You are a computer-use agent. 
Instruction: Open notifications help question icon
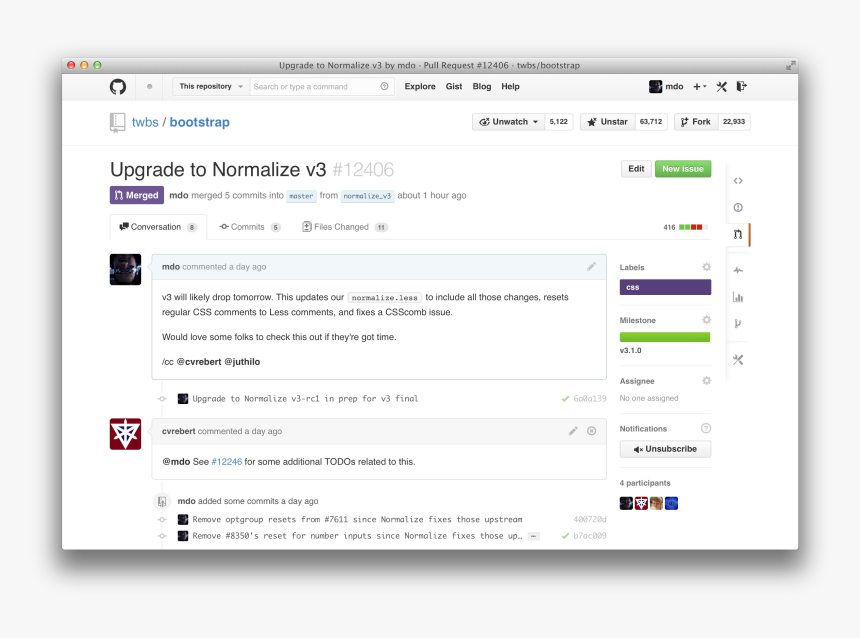[x=706, y=428]
